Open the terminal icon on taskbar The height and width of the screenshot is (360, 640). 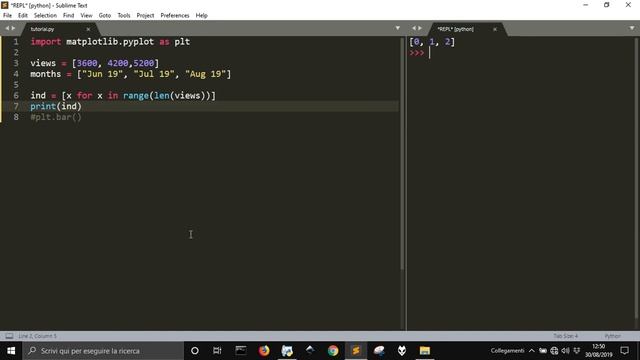(x=241, y=351)
